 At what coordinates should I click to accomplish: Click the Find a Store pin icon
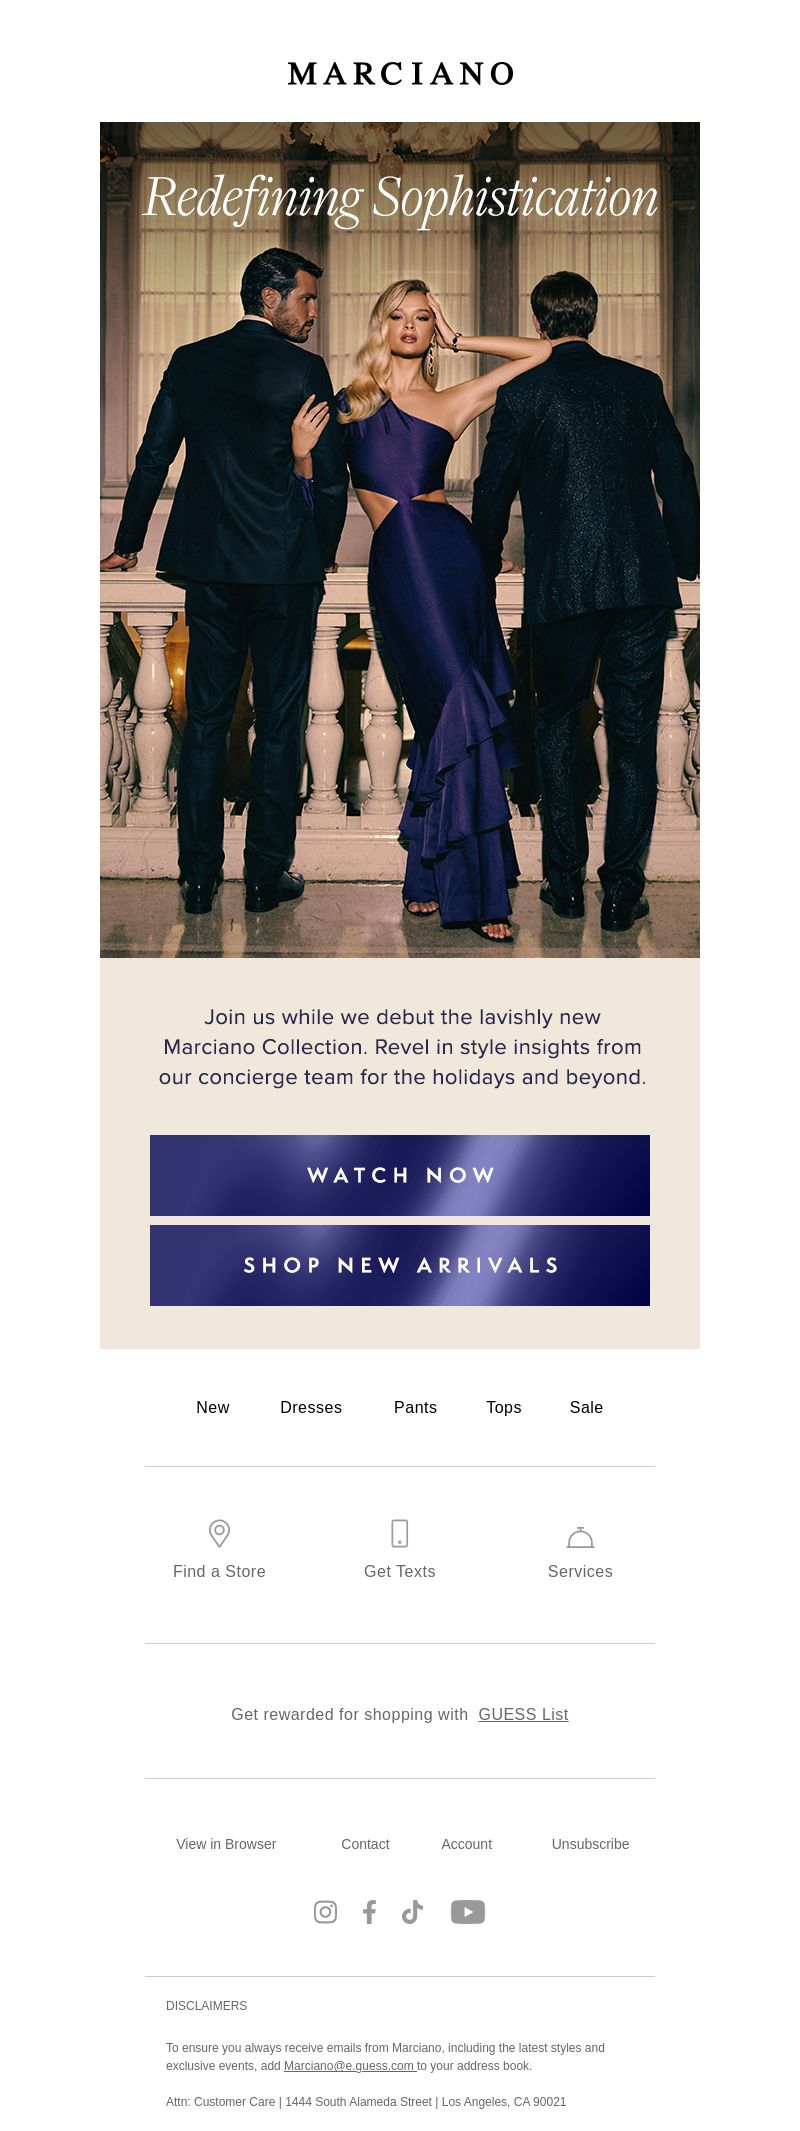coord(219,1533)
